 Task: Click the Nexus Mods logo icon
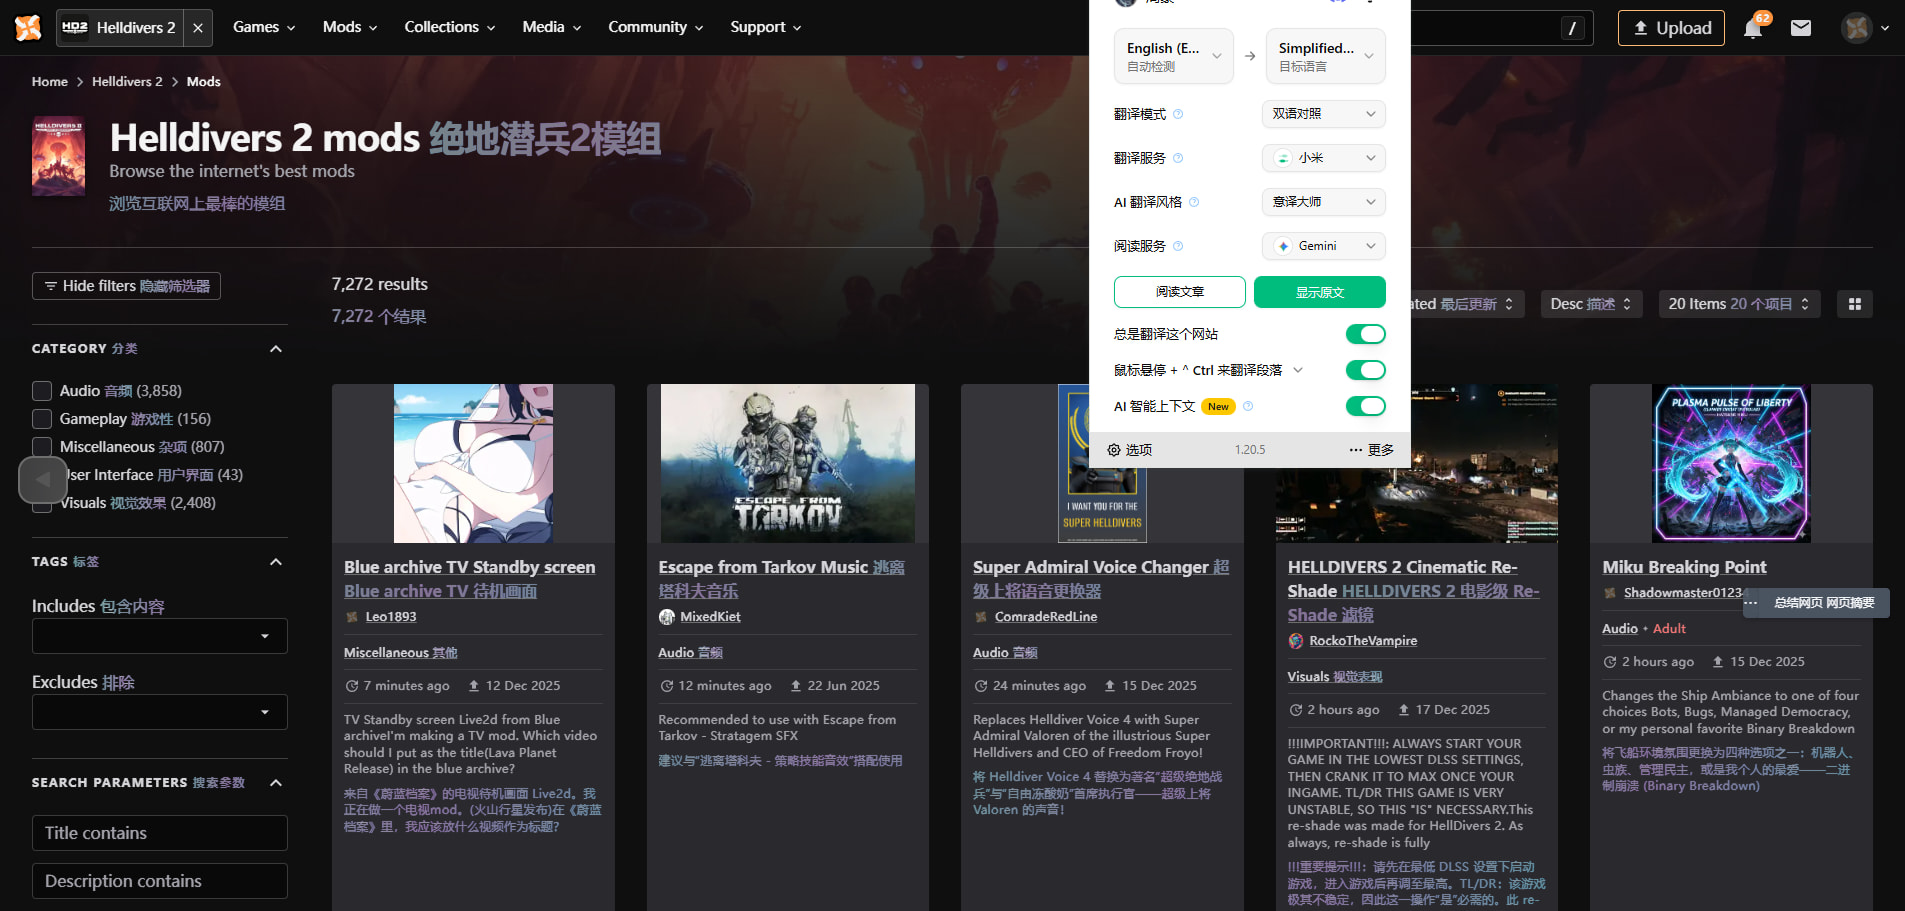pyautogui.click(x=28, y=28)
